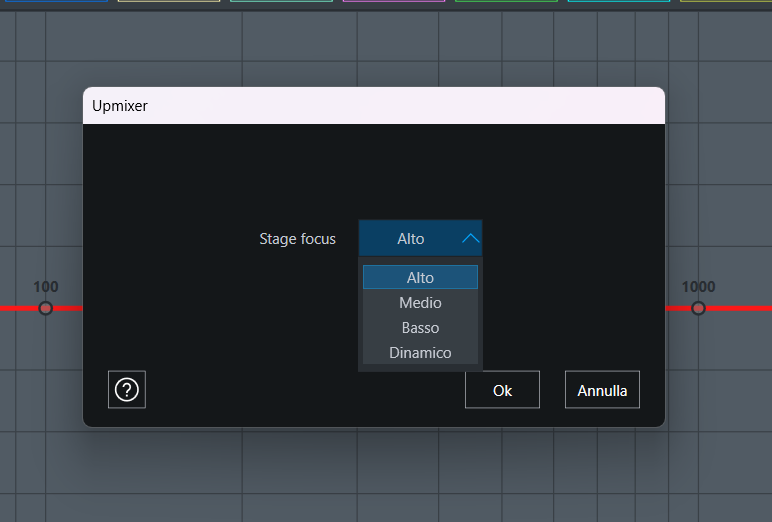Image resolution: width=772 pixels, height=522 pixels.
Task: Click Annulla to cancel the dialog
Action: [602, 390]
